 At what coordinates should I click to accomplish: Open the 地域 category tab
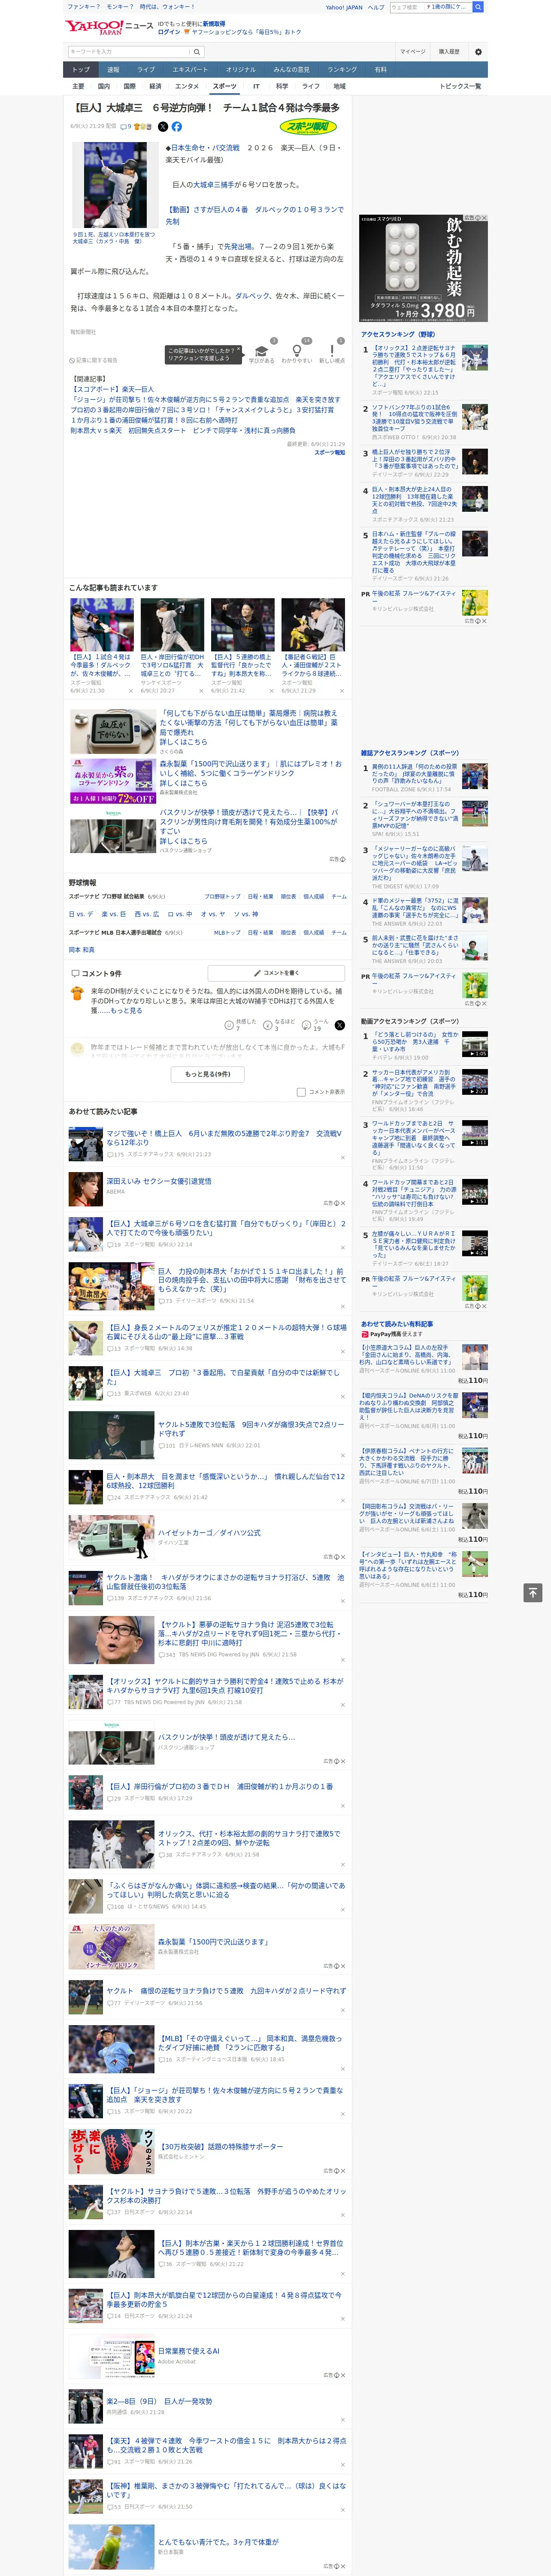click(339, 86)
